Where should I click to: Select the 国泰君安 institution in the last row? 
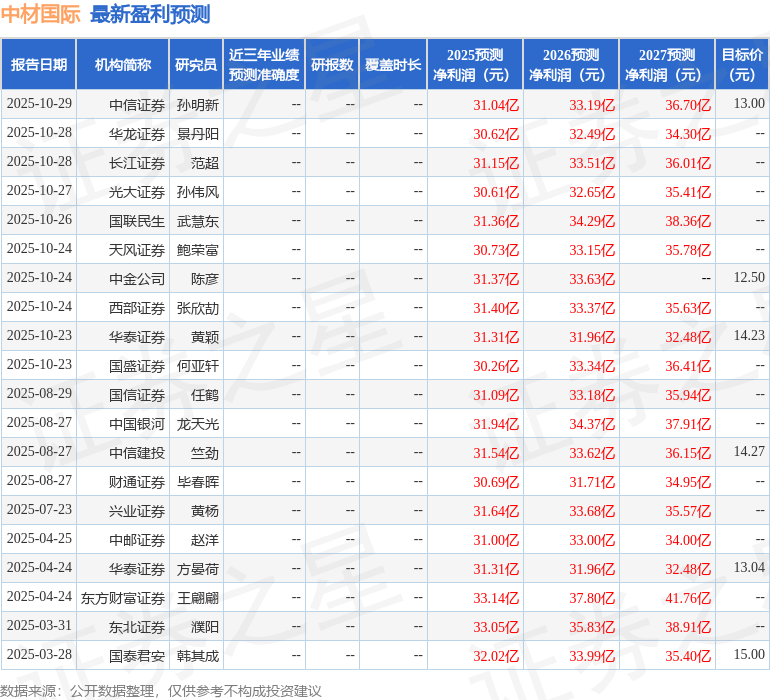(x=137, y=656)
